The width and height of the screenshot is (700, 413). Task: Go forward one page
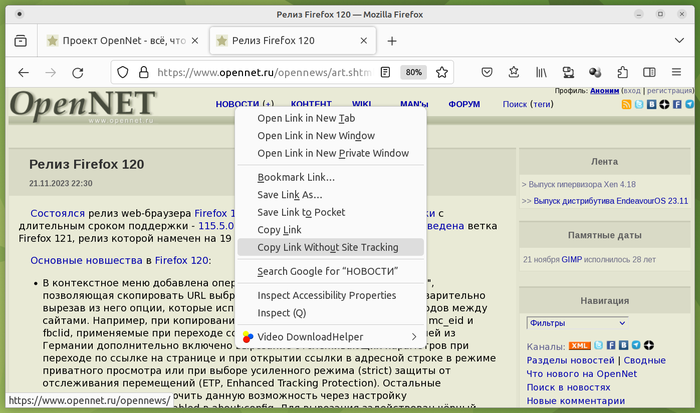(50, 72)
